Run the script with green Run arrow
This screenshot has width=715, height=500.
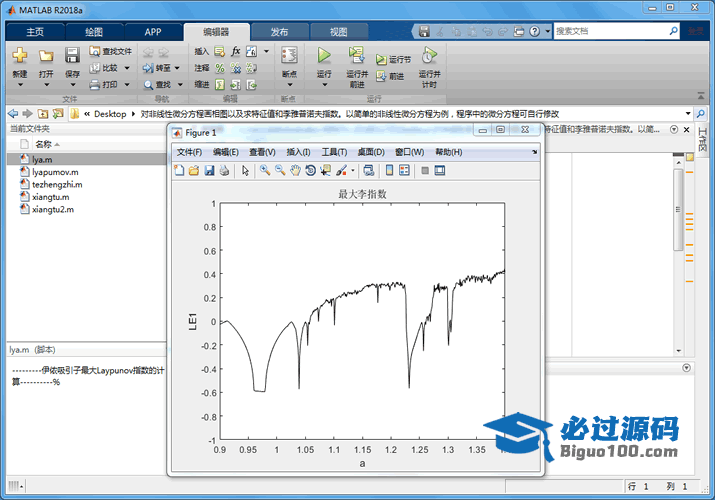tap(324, 55)
